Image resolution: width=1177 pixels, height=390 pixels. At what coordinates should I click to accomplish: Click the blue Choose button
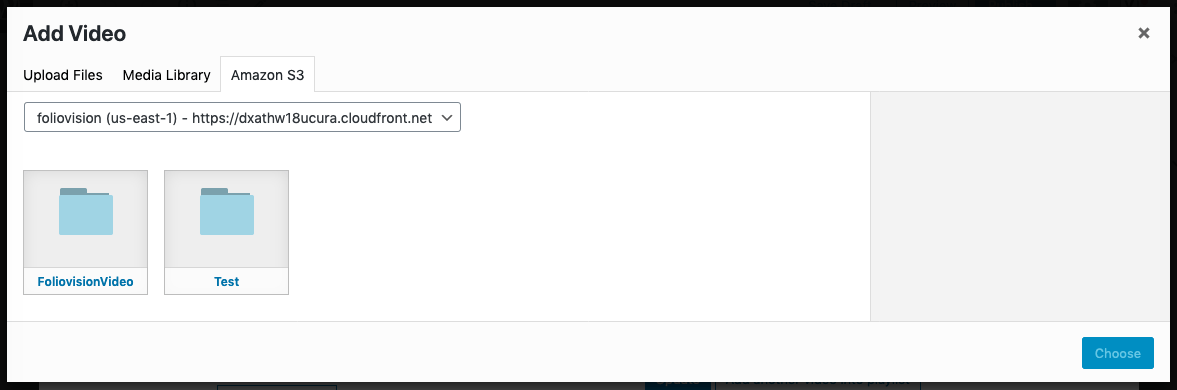pos(1118,353)
